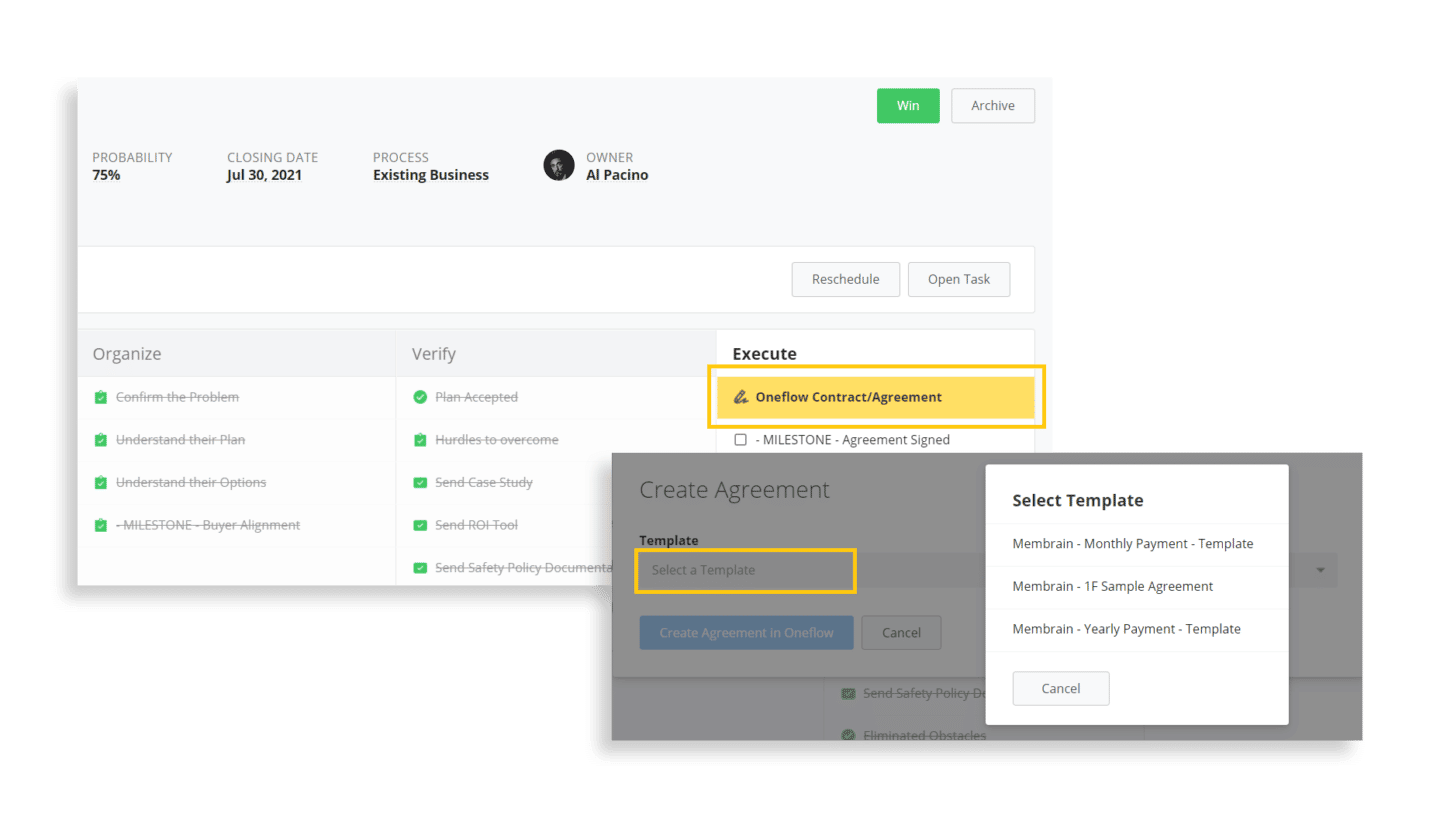This screenshot has height=818, width=1440.
Task: Select Membrain - 1F Sample Agreement
Action: (1112, 587)
